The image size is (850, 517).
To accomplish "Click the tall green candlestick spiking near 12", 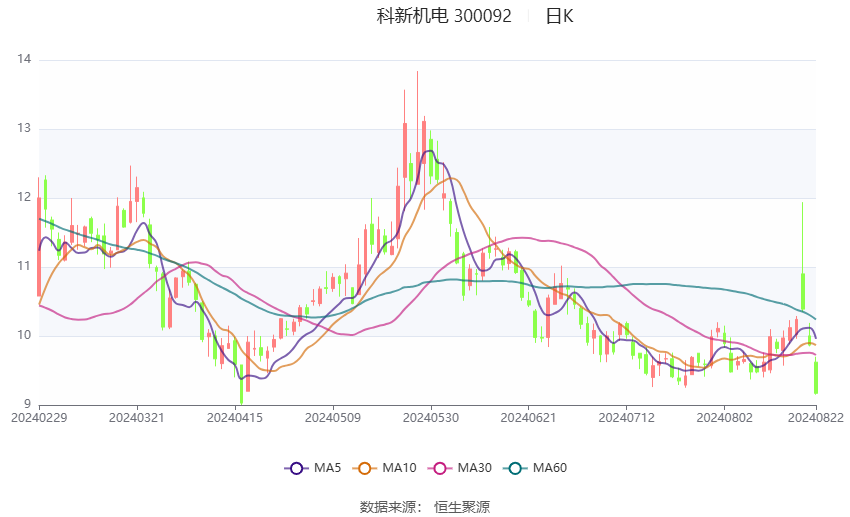I will click(803, 256).
